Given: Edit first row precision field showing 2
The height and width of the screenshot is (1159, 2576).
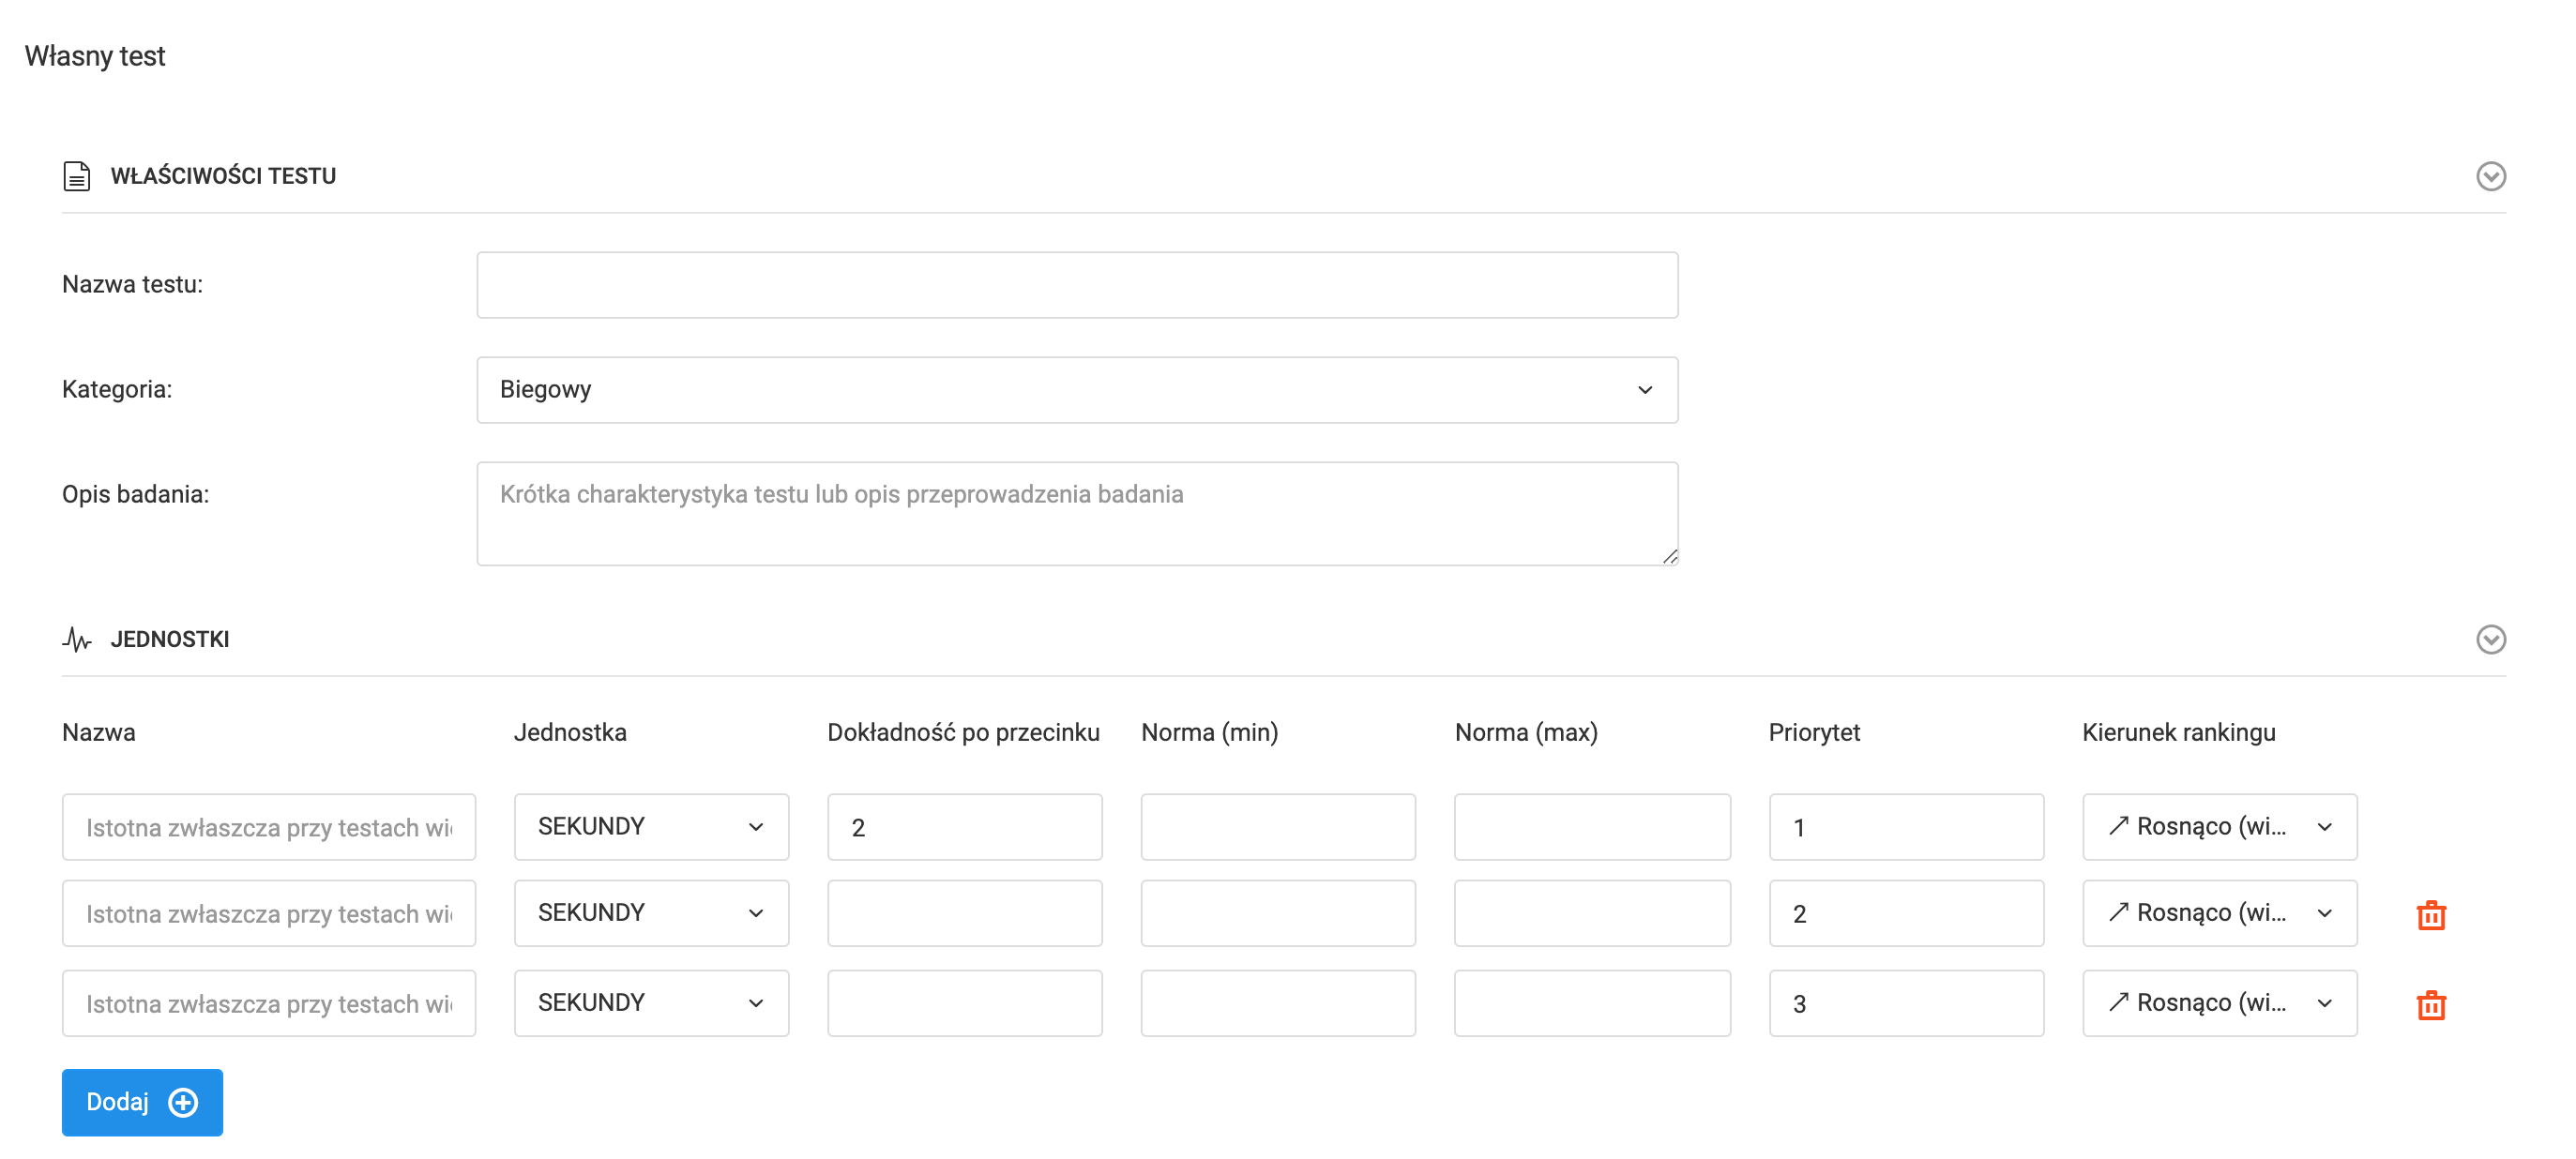Looking at the screenshot, I should 964,827.
